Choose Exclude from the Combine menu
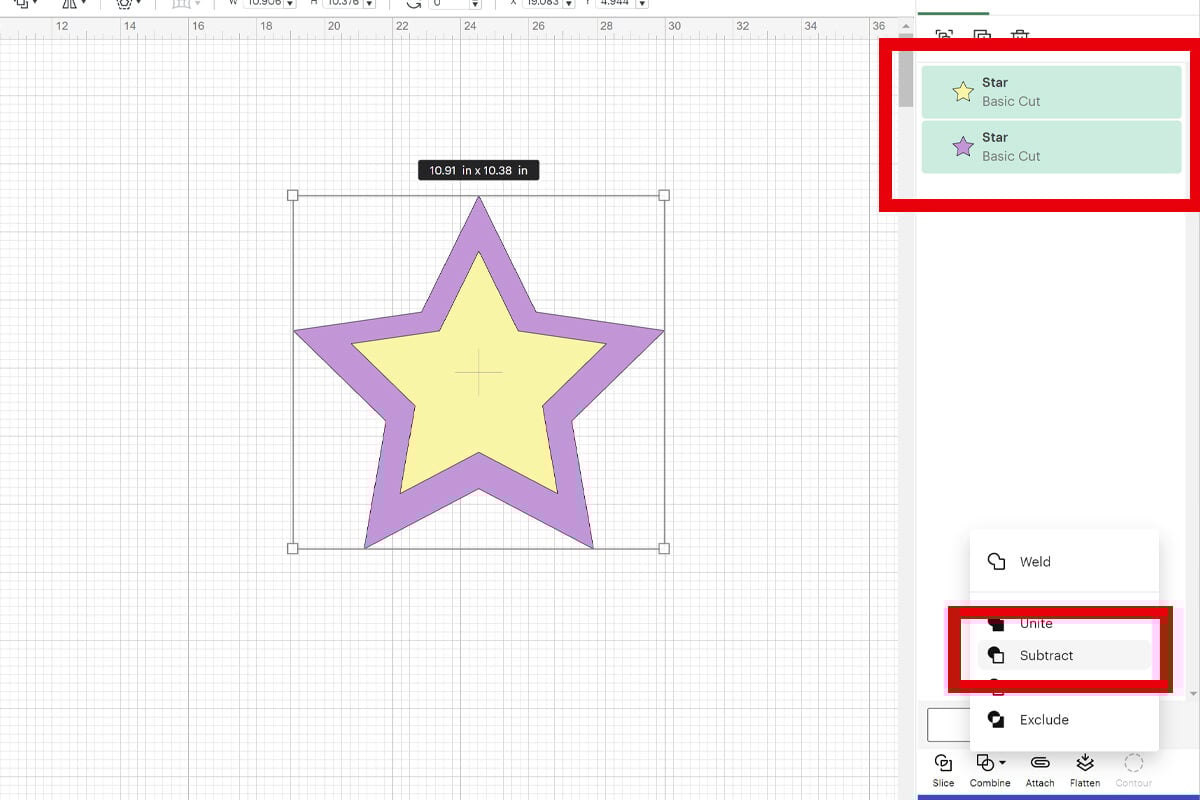Image resolution: width=1200 pixels, height=800 pixels. 1044,719
